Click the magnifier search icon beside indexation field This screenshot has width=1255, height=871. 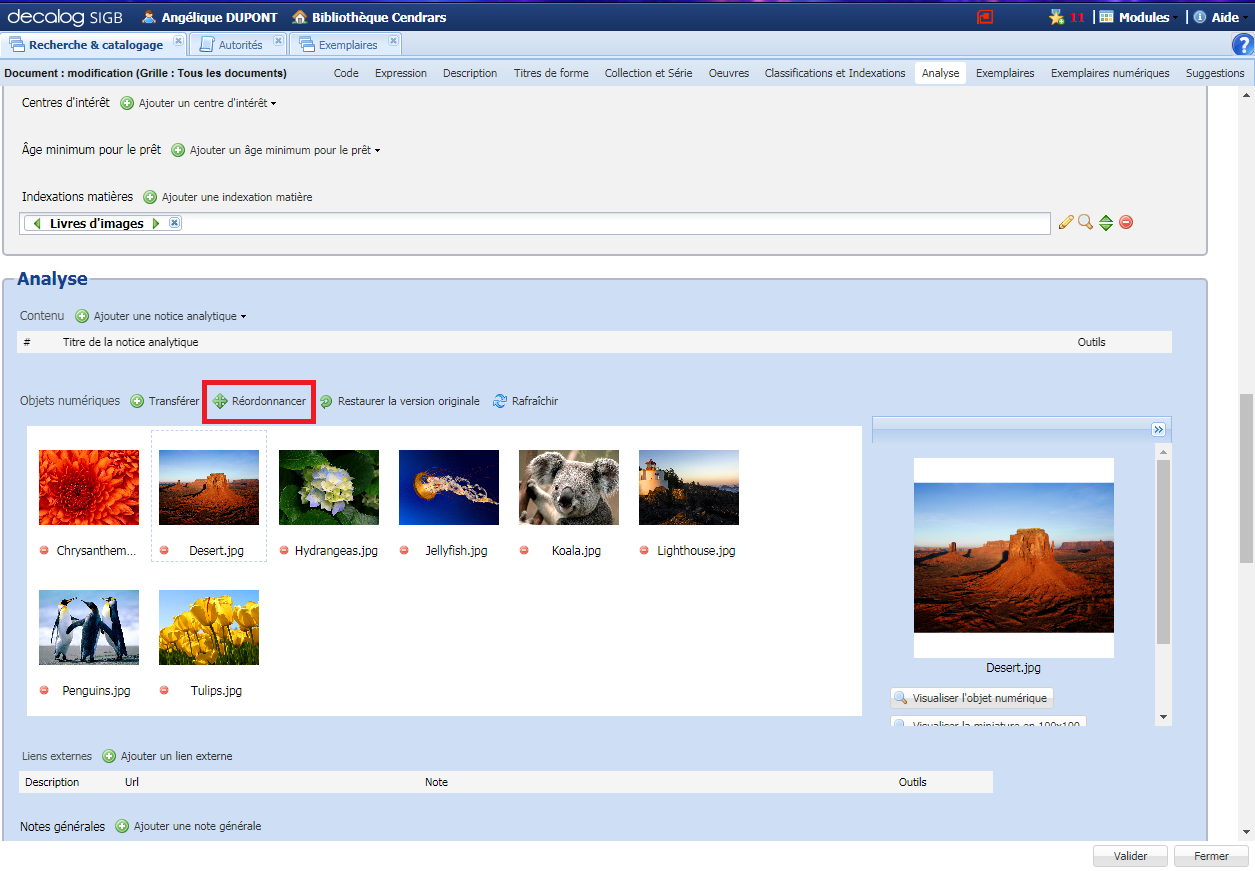click(x=1085, y=223)
